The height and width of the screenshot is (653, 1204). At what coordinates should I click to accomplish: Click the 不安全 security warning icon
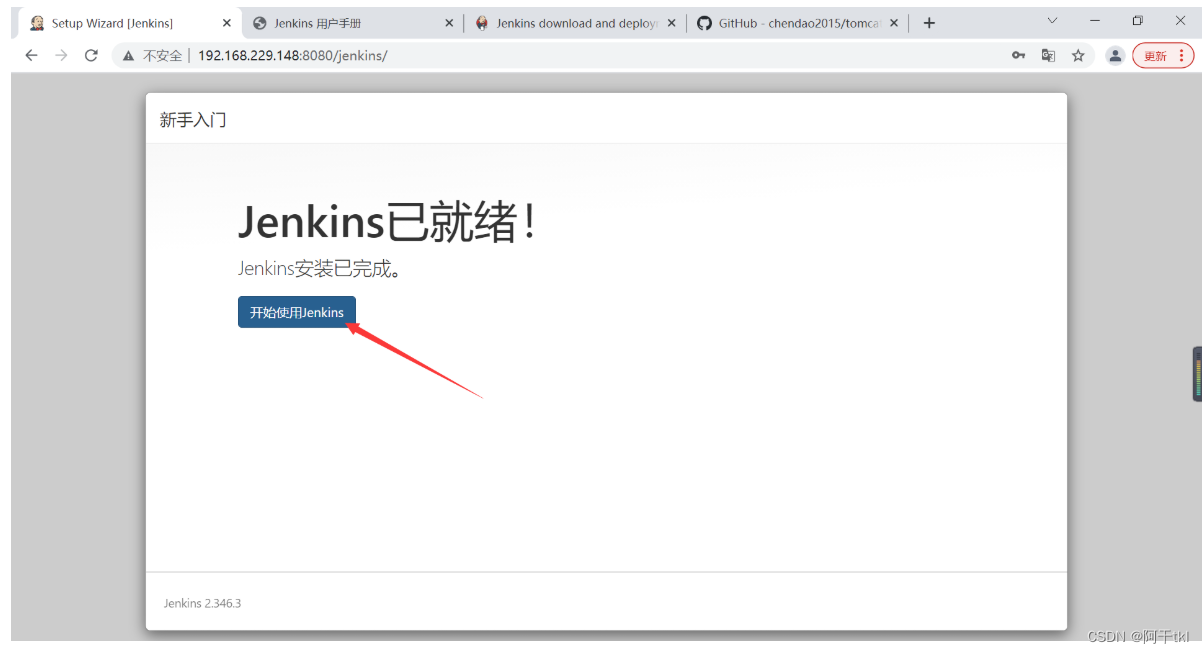[129, 56]
